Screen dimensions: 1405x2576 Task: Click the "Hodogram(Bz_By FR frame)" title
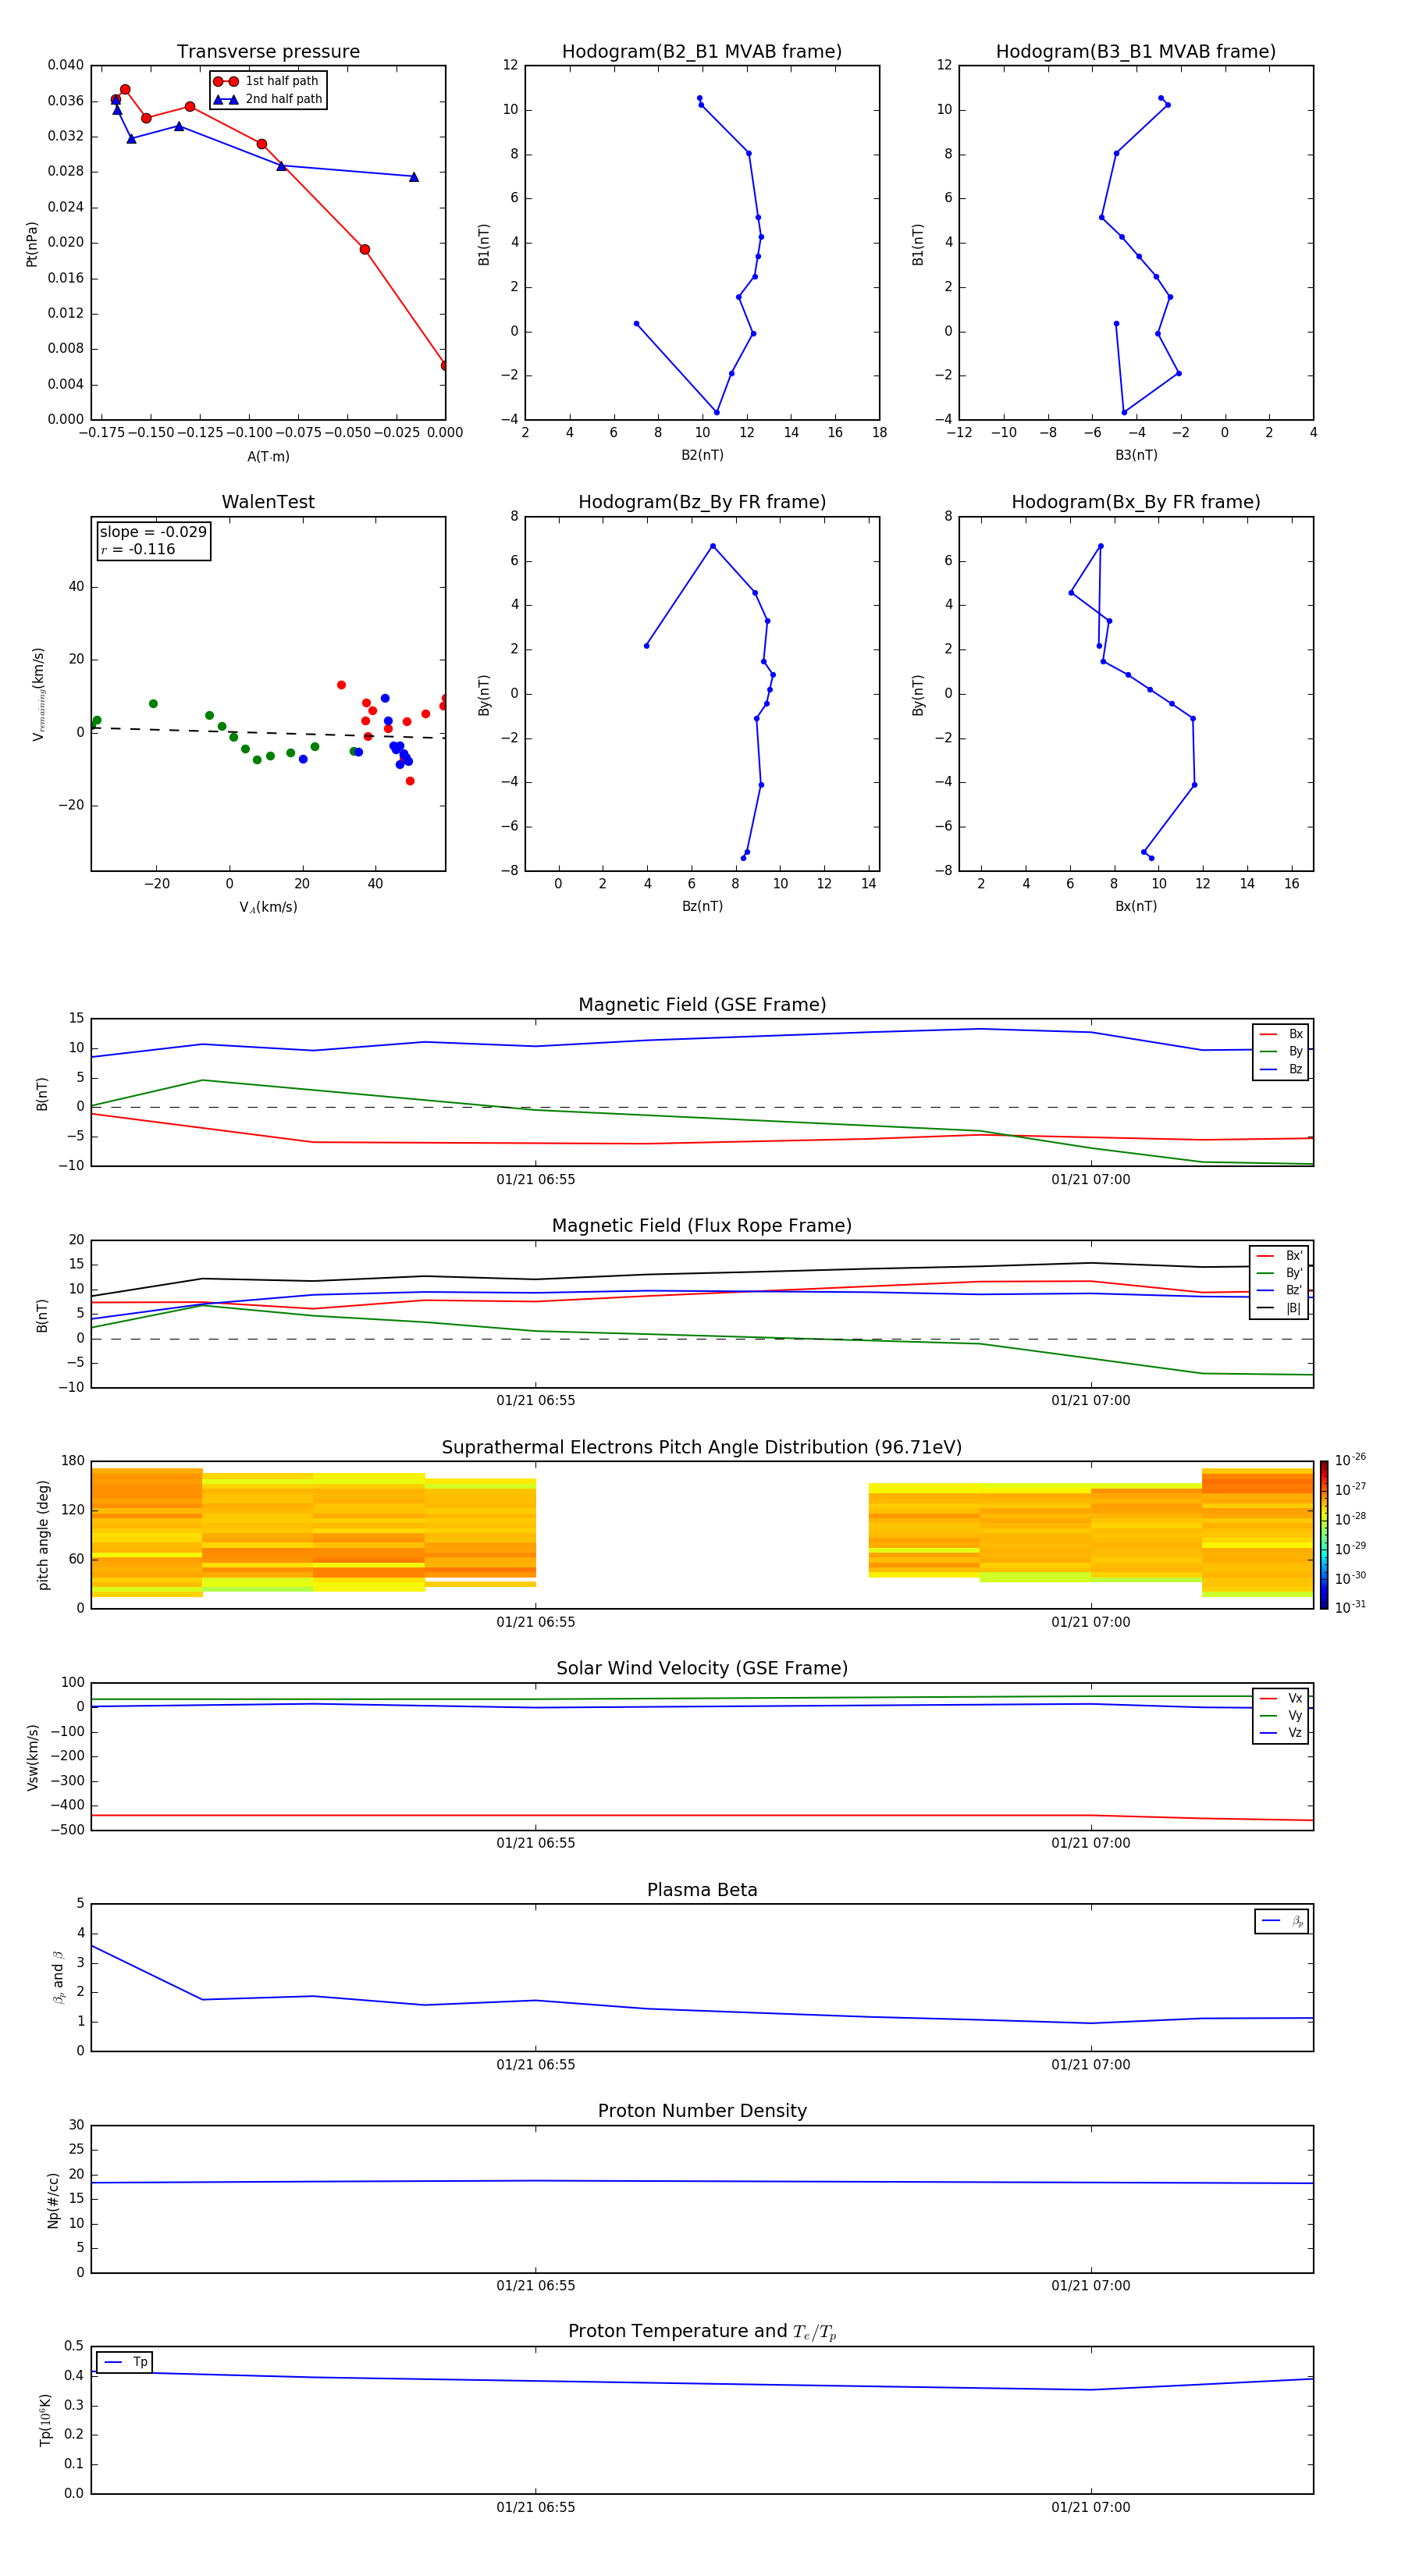coord(702,502)
